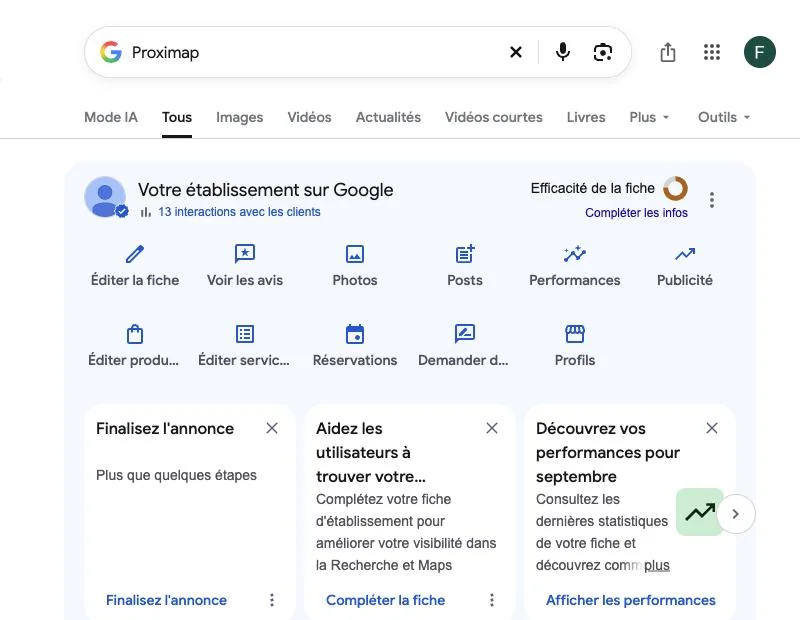The width and height of the screenshot is (800, 620).
Task: Clear the search query with X
Action: pos(516,52)
